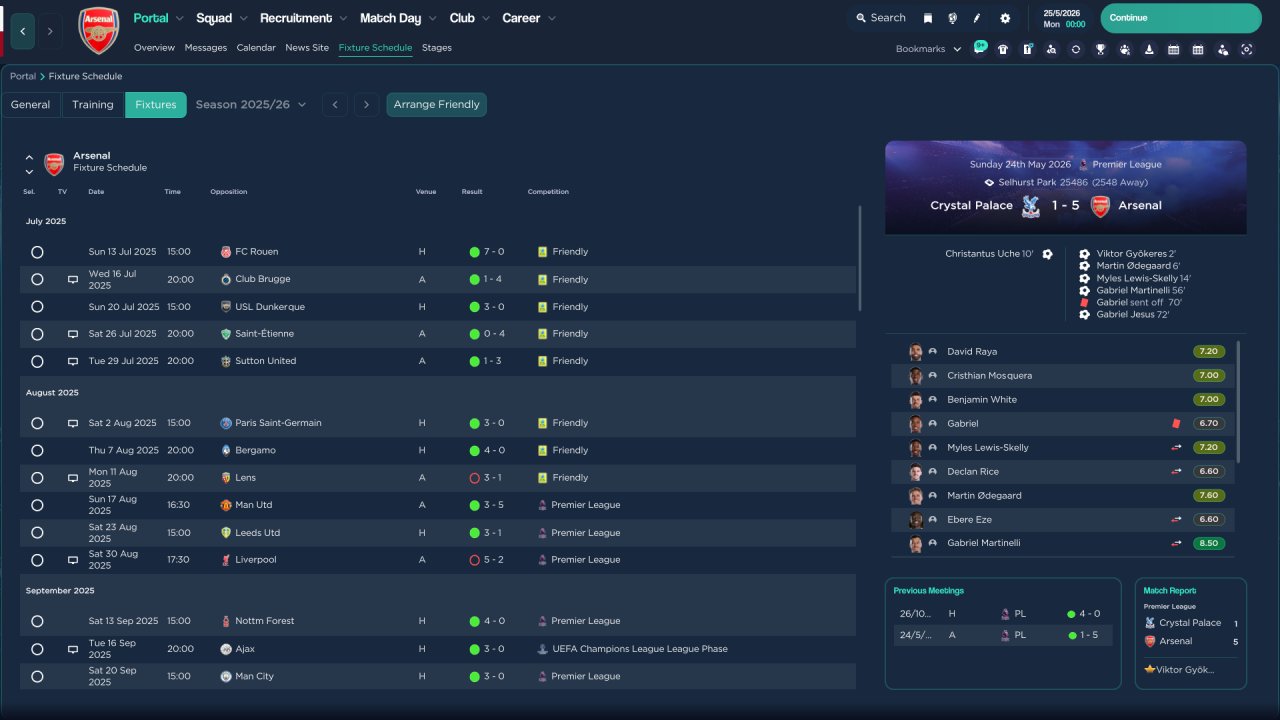
Task: Select the Man Utd fixture radio button
Action: pos(37,505)
